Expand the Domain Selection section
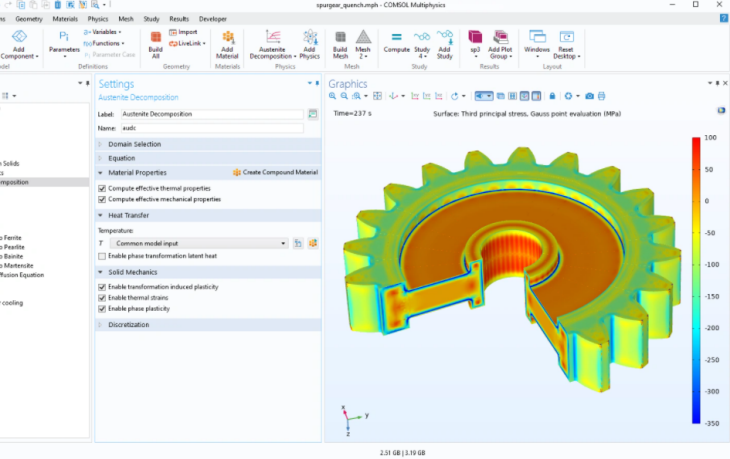730x459 pixels. click(208, 144)
